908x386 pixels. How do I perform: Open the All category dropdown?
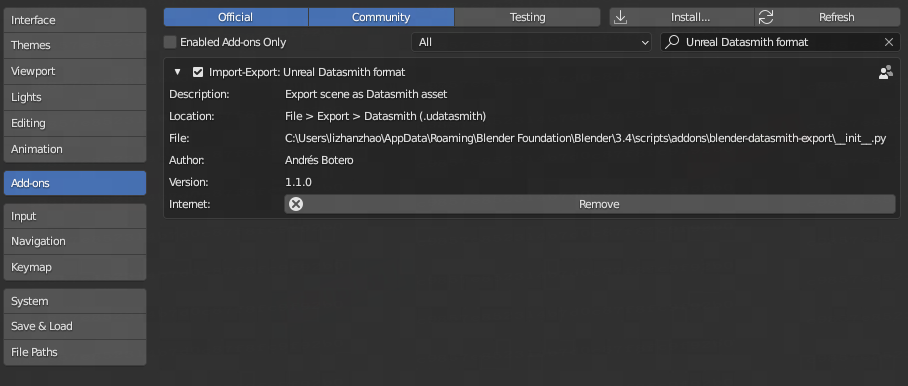pyautogui.click(x=531, y=42)
